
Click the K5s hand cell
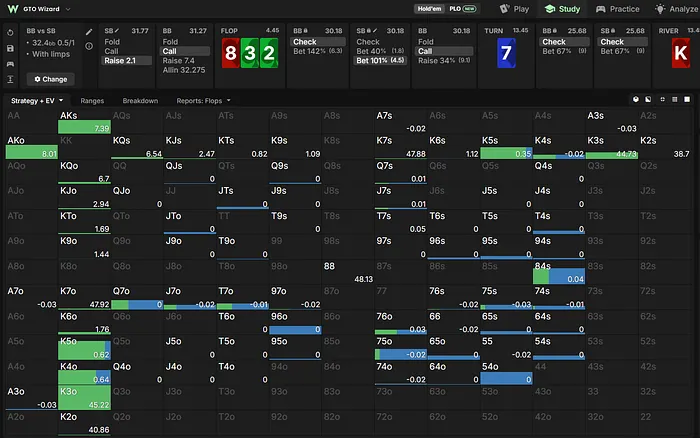[x=506, y=147]
